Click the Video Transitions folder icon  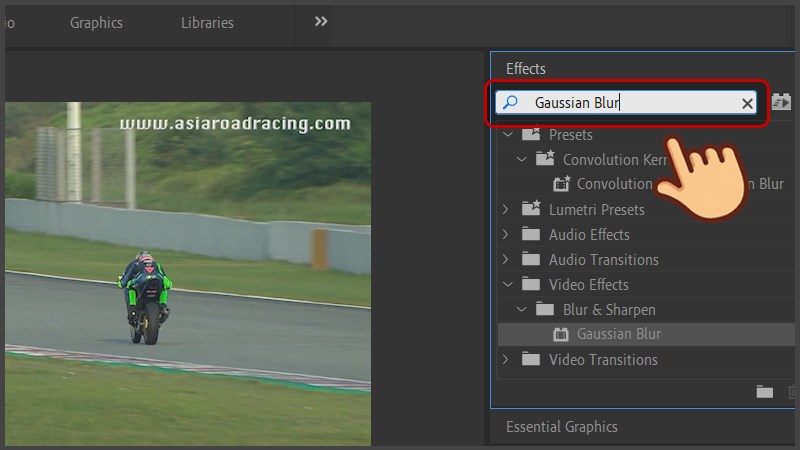[531, 359]
